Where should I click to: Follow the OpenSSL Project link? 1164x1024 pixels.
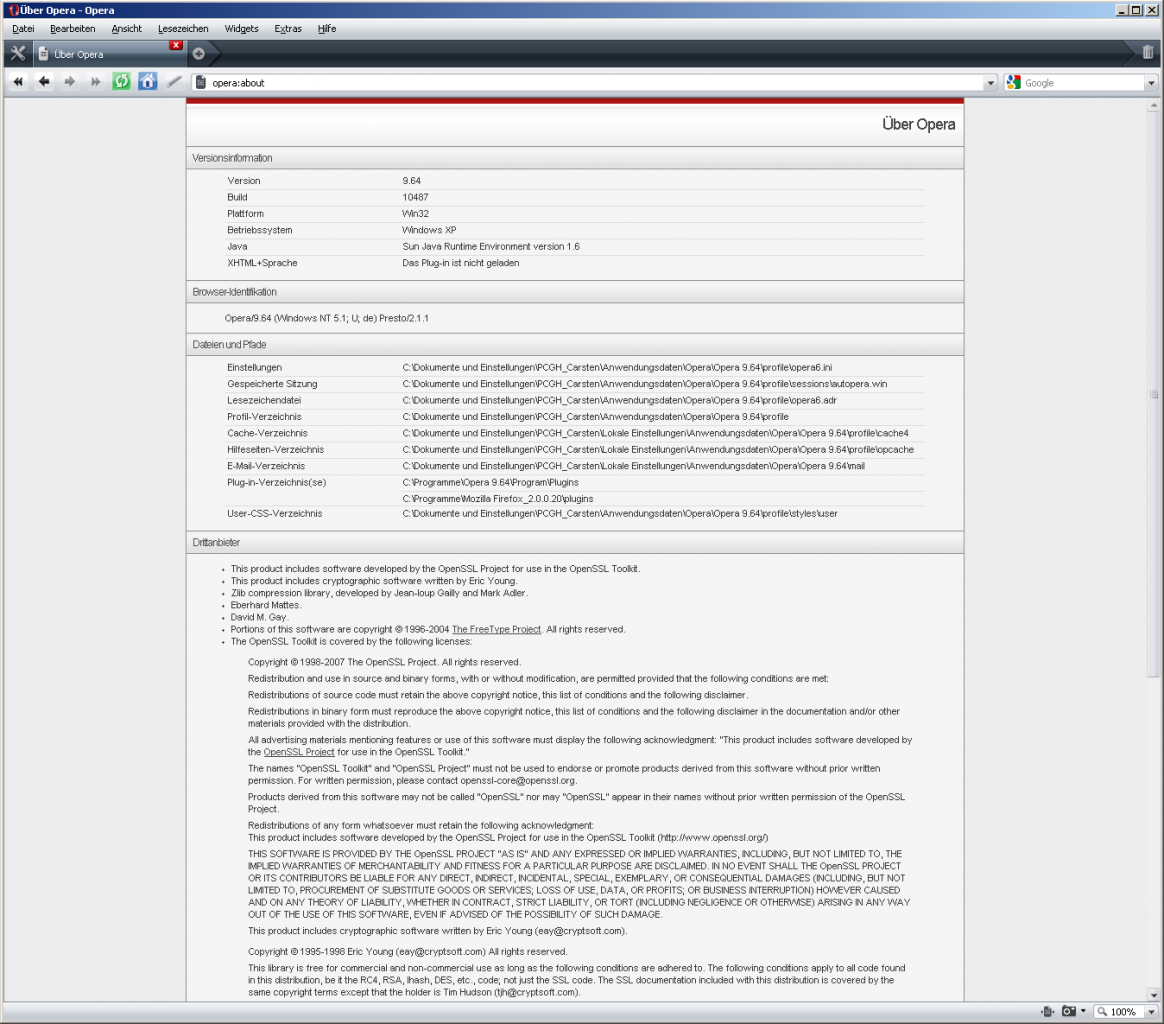[x=298, y=751]
